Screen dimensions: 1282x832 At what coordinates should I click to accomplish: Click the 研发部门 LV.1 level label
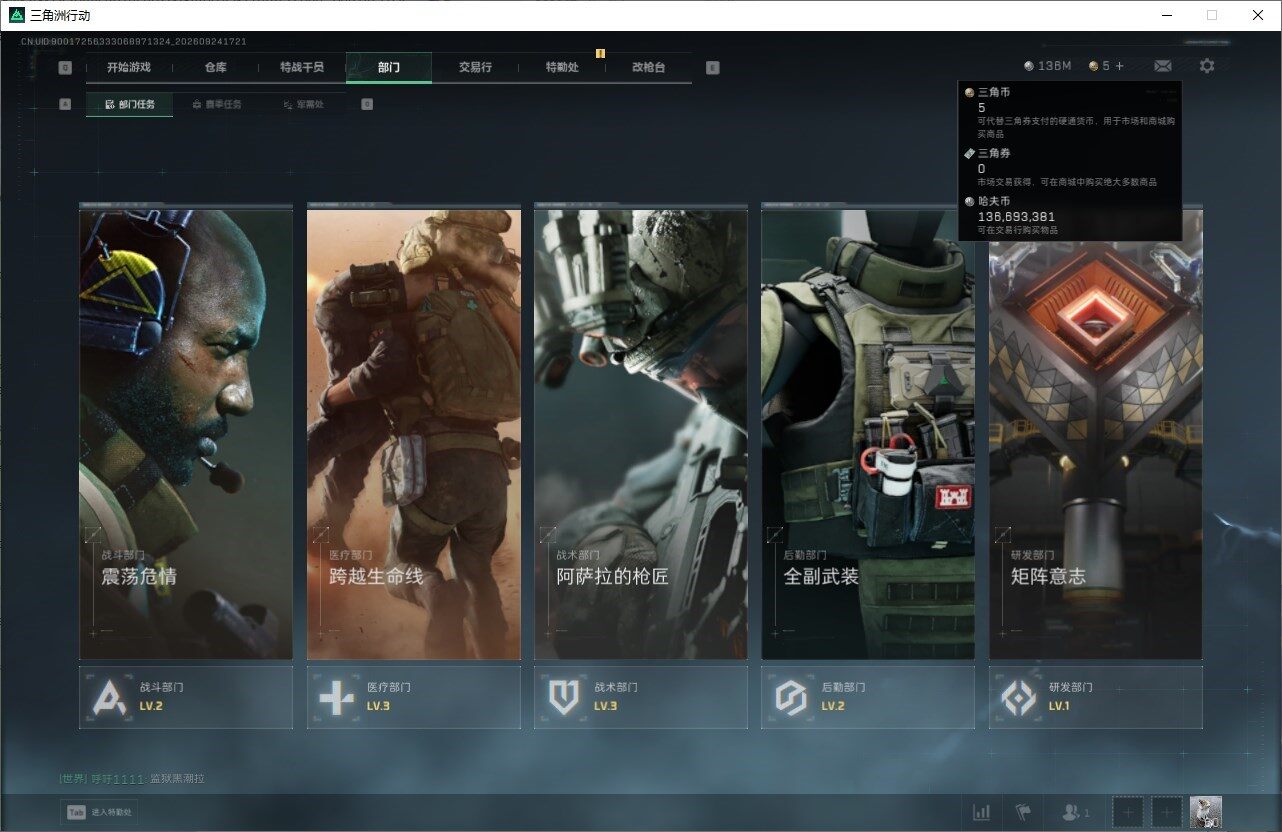point(1059,706)
